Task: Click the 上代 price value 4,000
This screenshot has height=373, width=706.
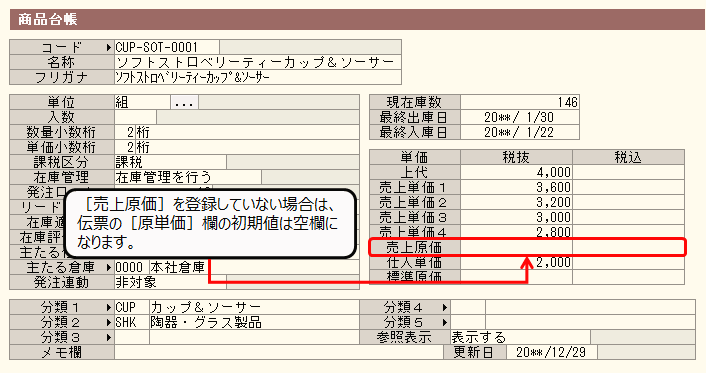Action: click(516, 172)
